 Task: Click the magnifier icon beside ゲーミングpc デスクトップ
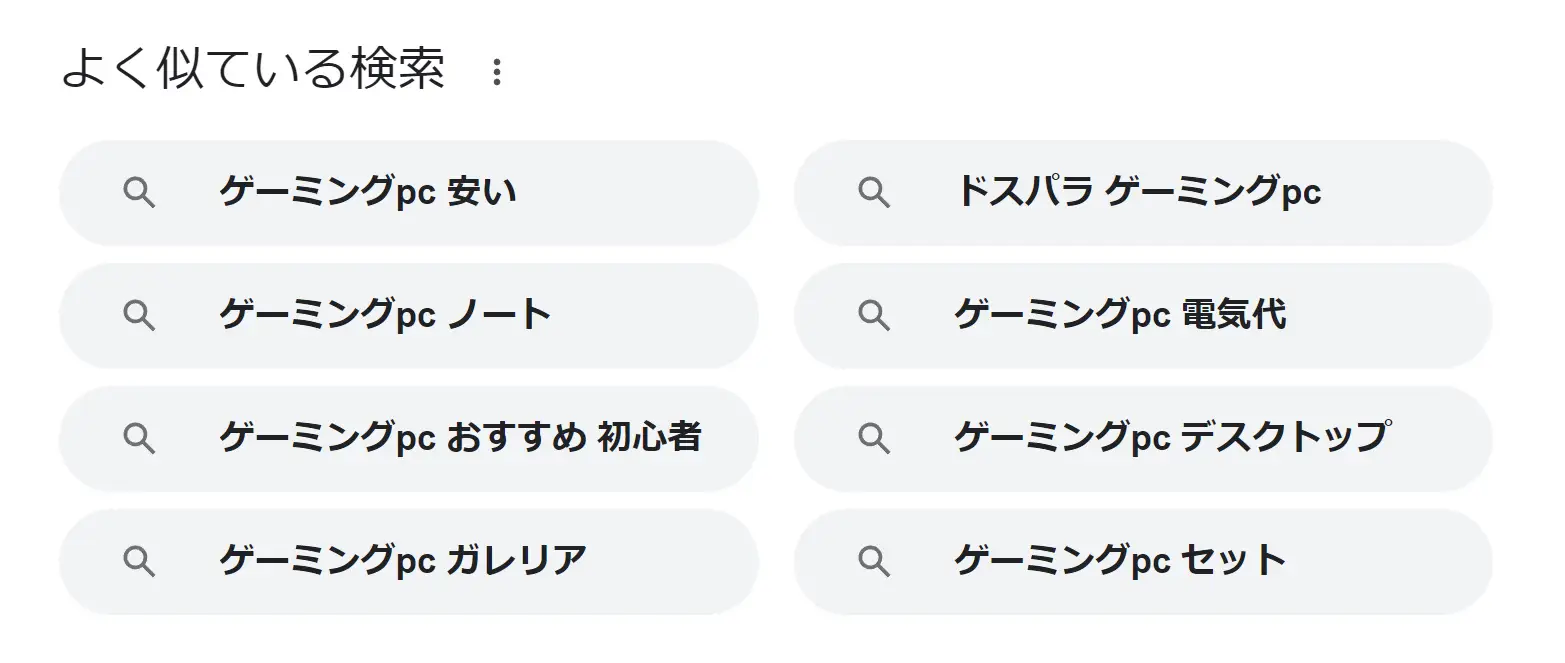click(x=874, y=438)
